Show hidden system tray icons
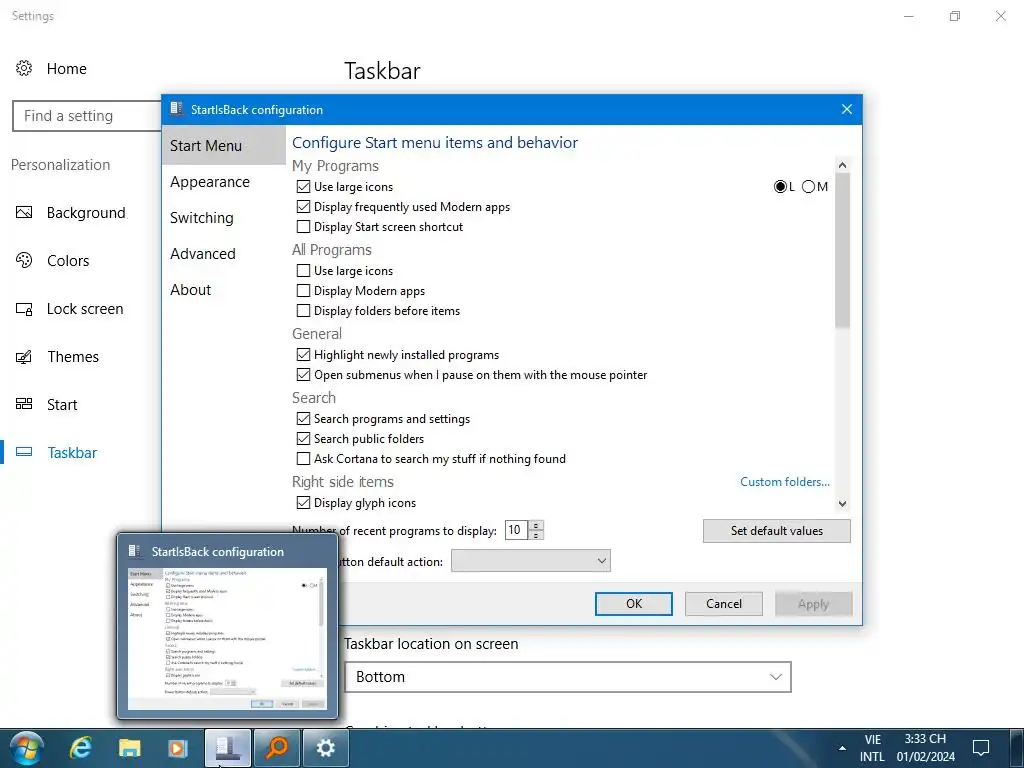1024x768 pixels. click(x=842, y=748)
